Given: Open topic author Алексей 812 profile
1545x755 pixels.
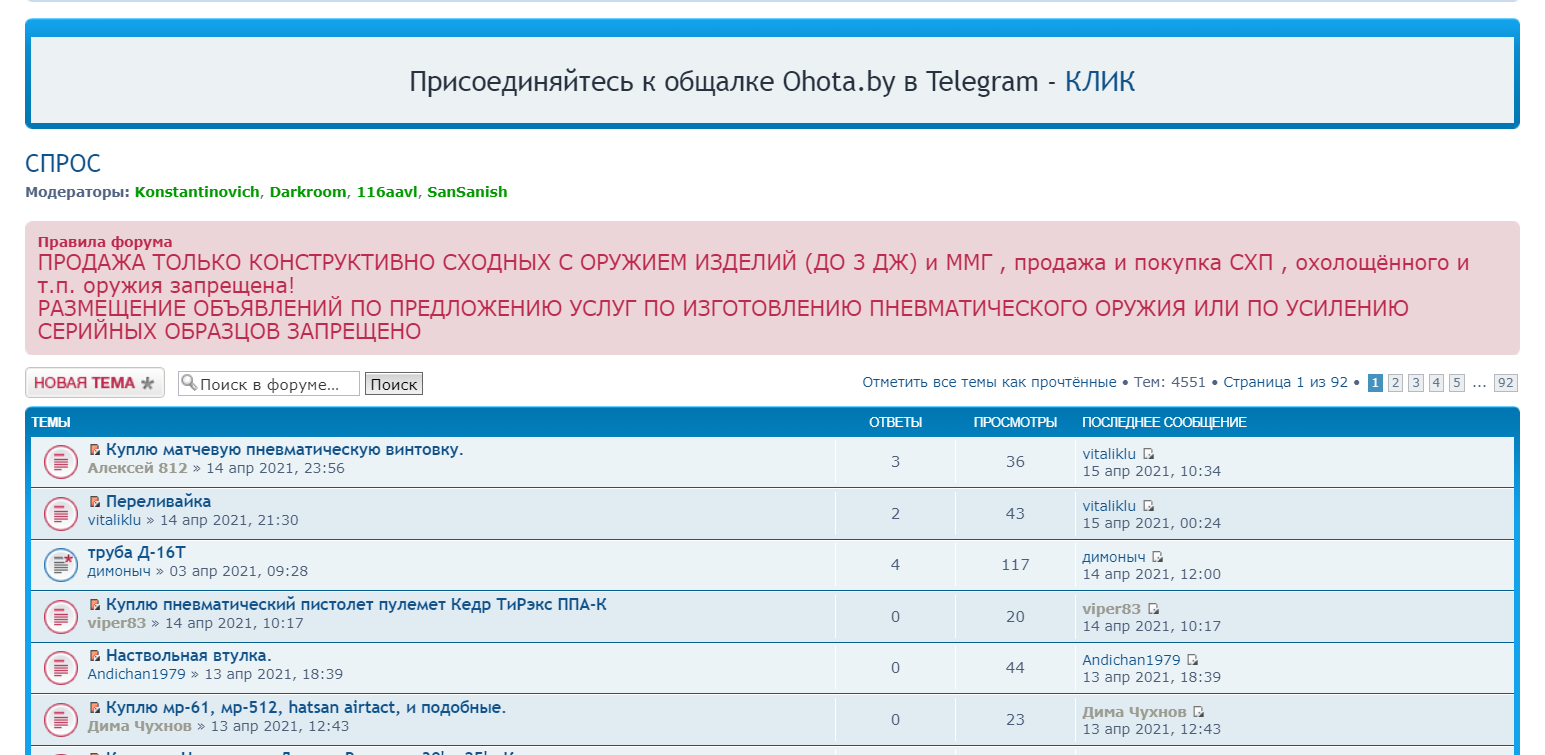Looking at the screenshot, I should coord(138,468).
